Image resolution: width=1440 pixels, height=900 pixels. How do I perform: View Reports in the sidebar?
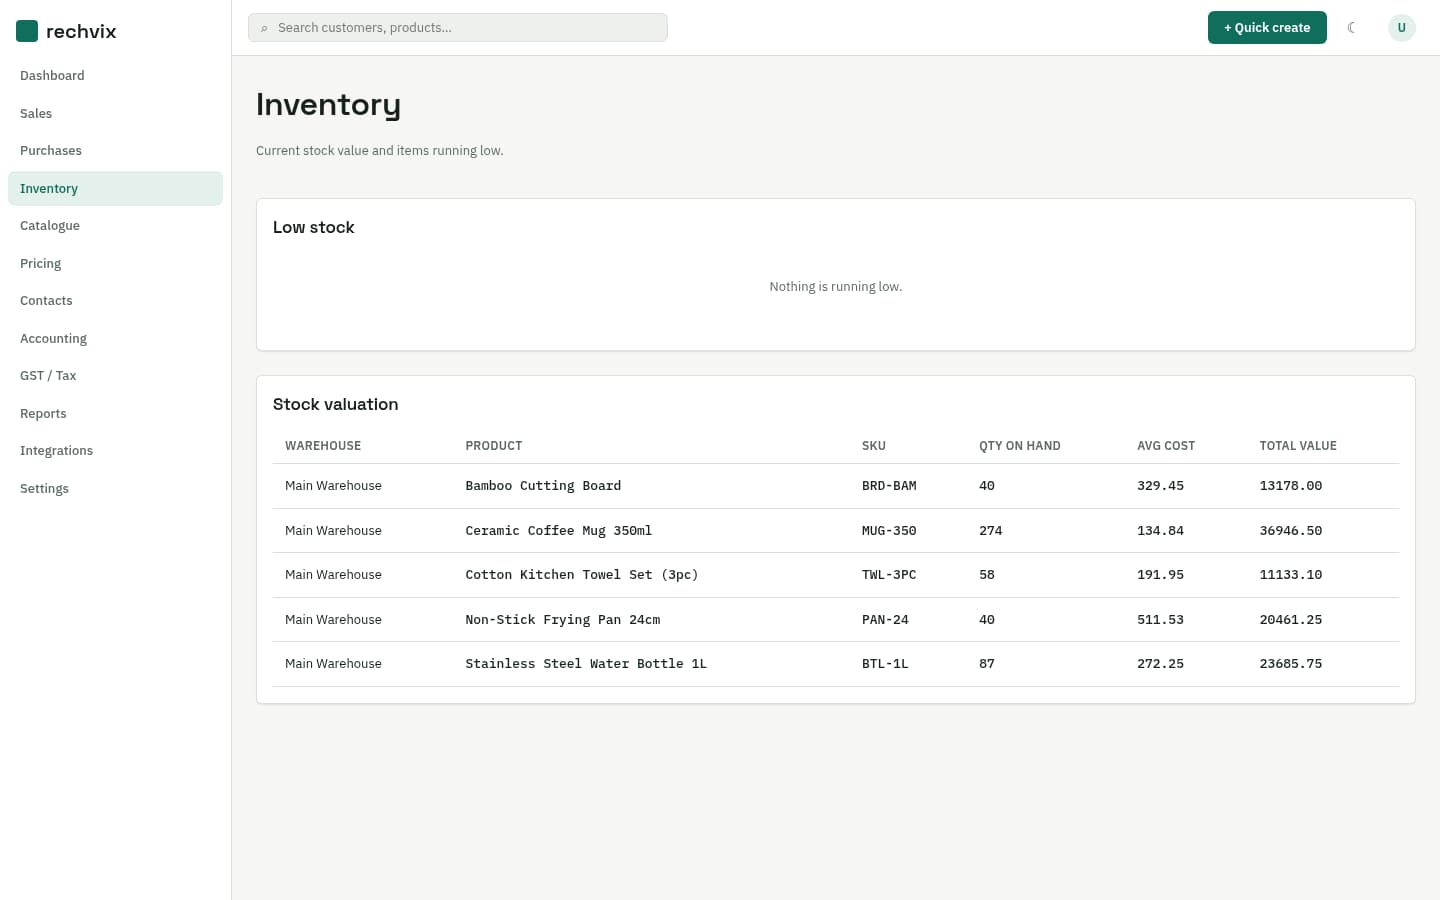click(115, 413)
